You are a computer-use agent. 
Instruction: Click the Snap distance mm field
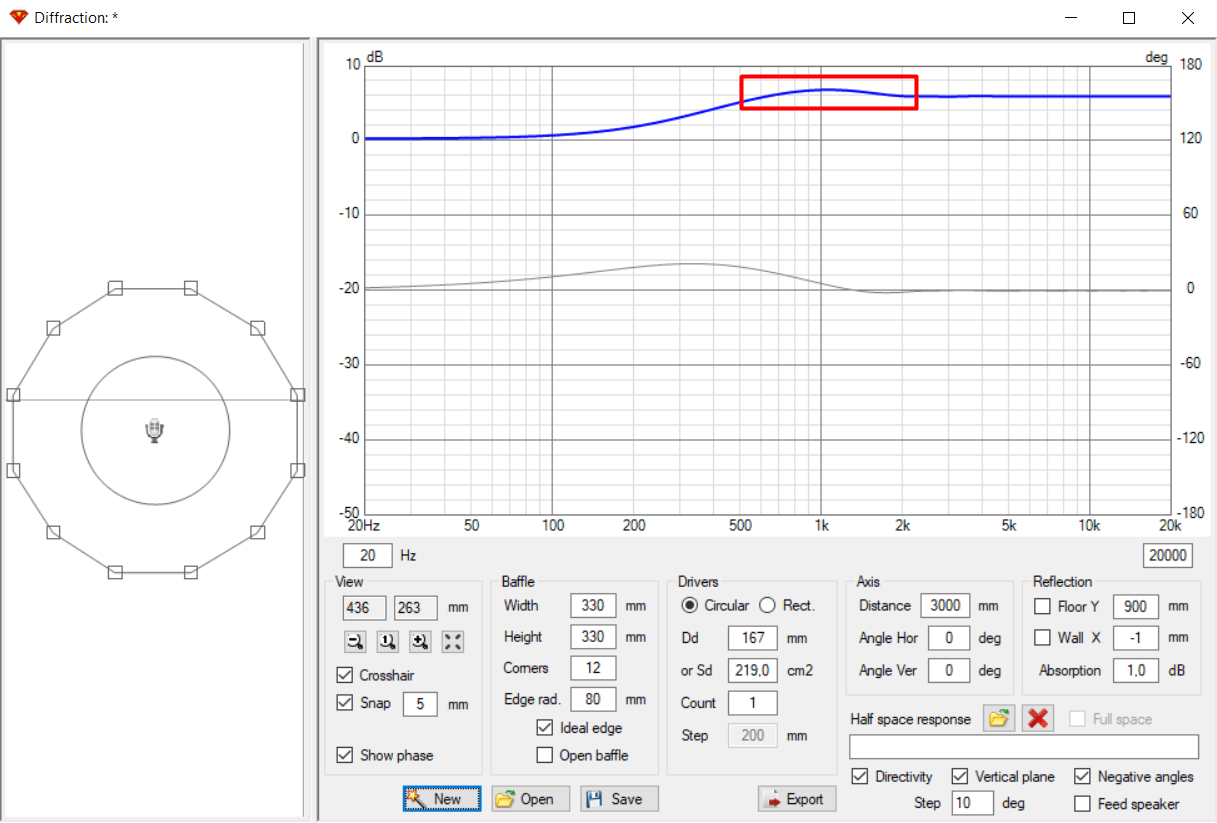coord(420,704)
